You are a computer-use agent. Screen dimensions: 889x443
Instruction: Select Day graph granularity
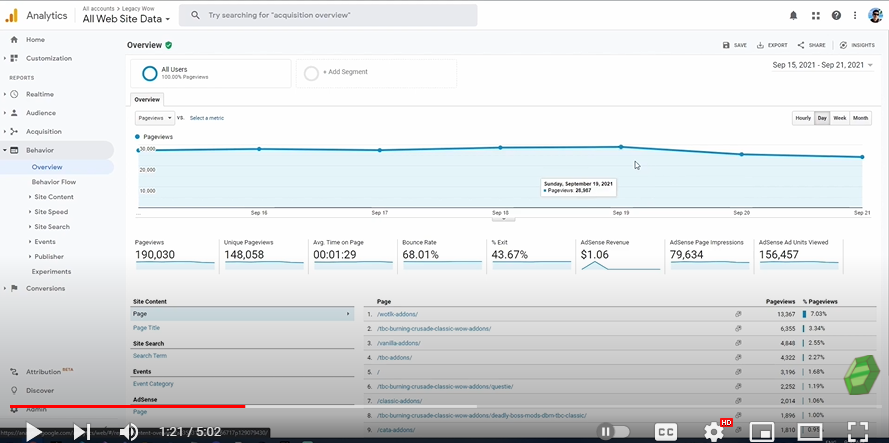point(822,118)
